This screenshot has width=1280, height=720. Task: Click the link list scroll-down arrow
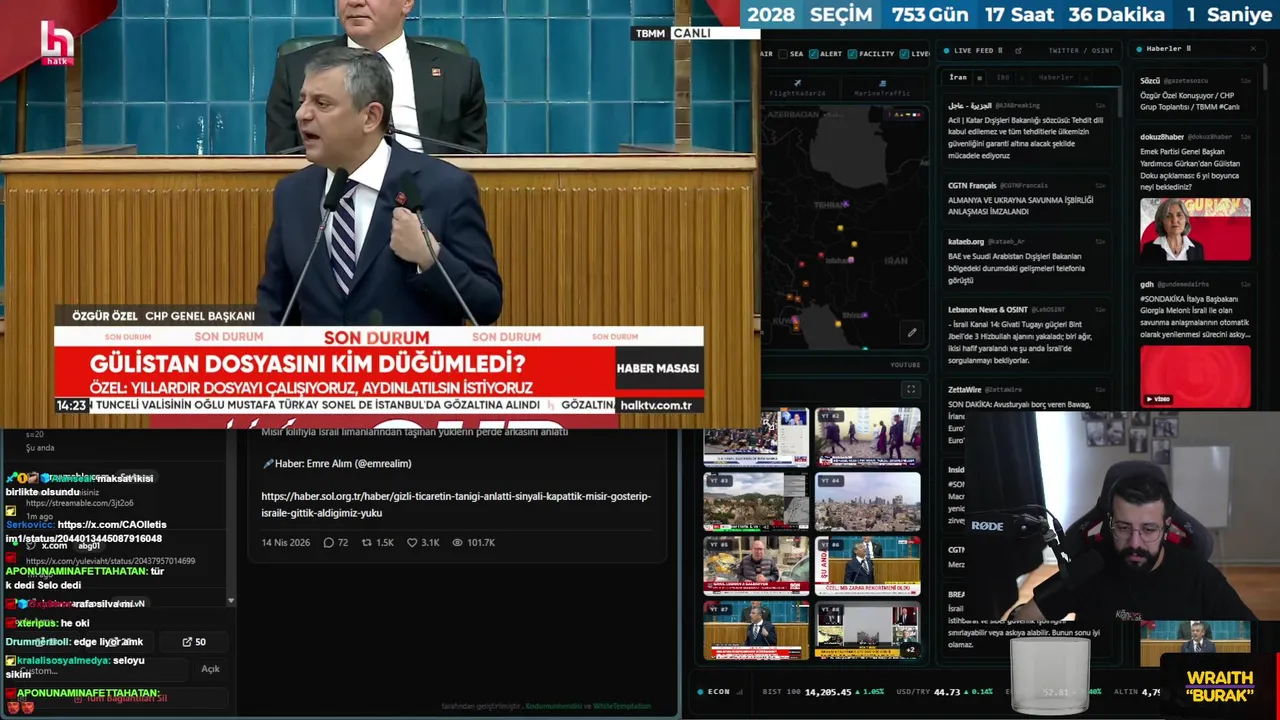coord(231,601)
